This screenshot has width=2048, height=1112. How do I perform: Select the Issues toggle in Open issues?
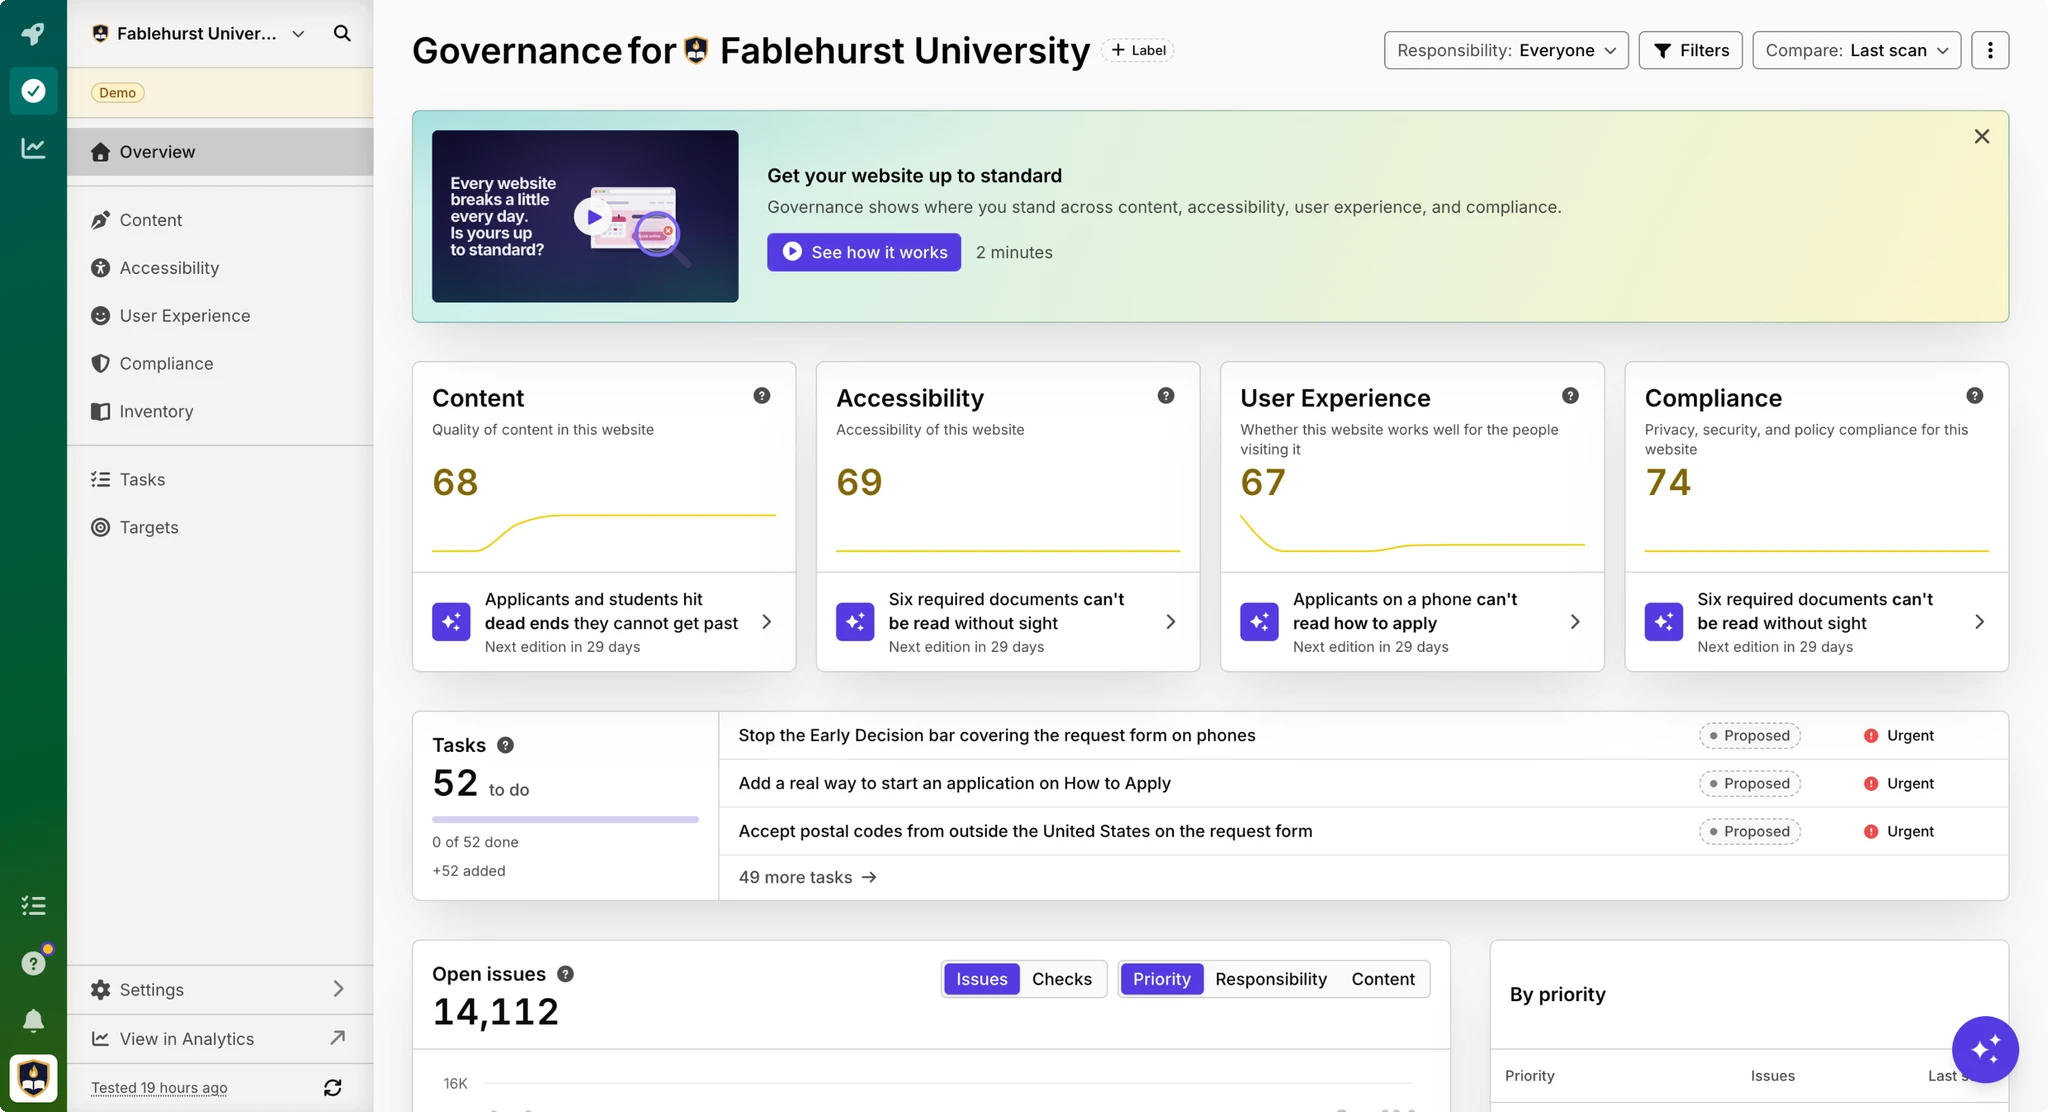point(982,979)
